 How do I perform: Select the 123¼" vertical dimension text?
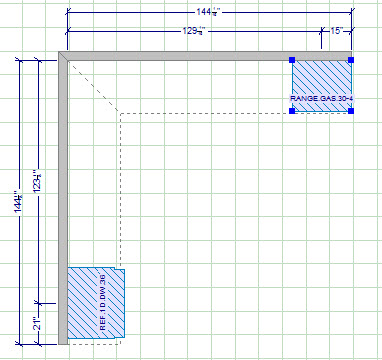(x=37, y=182)
